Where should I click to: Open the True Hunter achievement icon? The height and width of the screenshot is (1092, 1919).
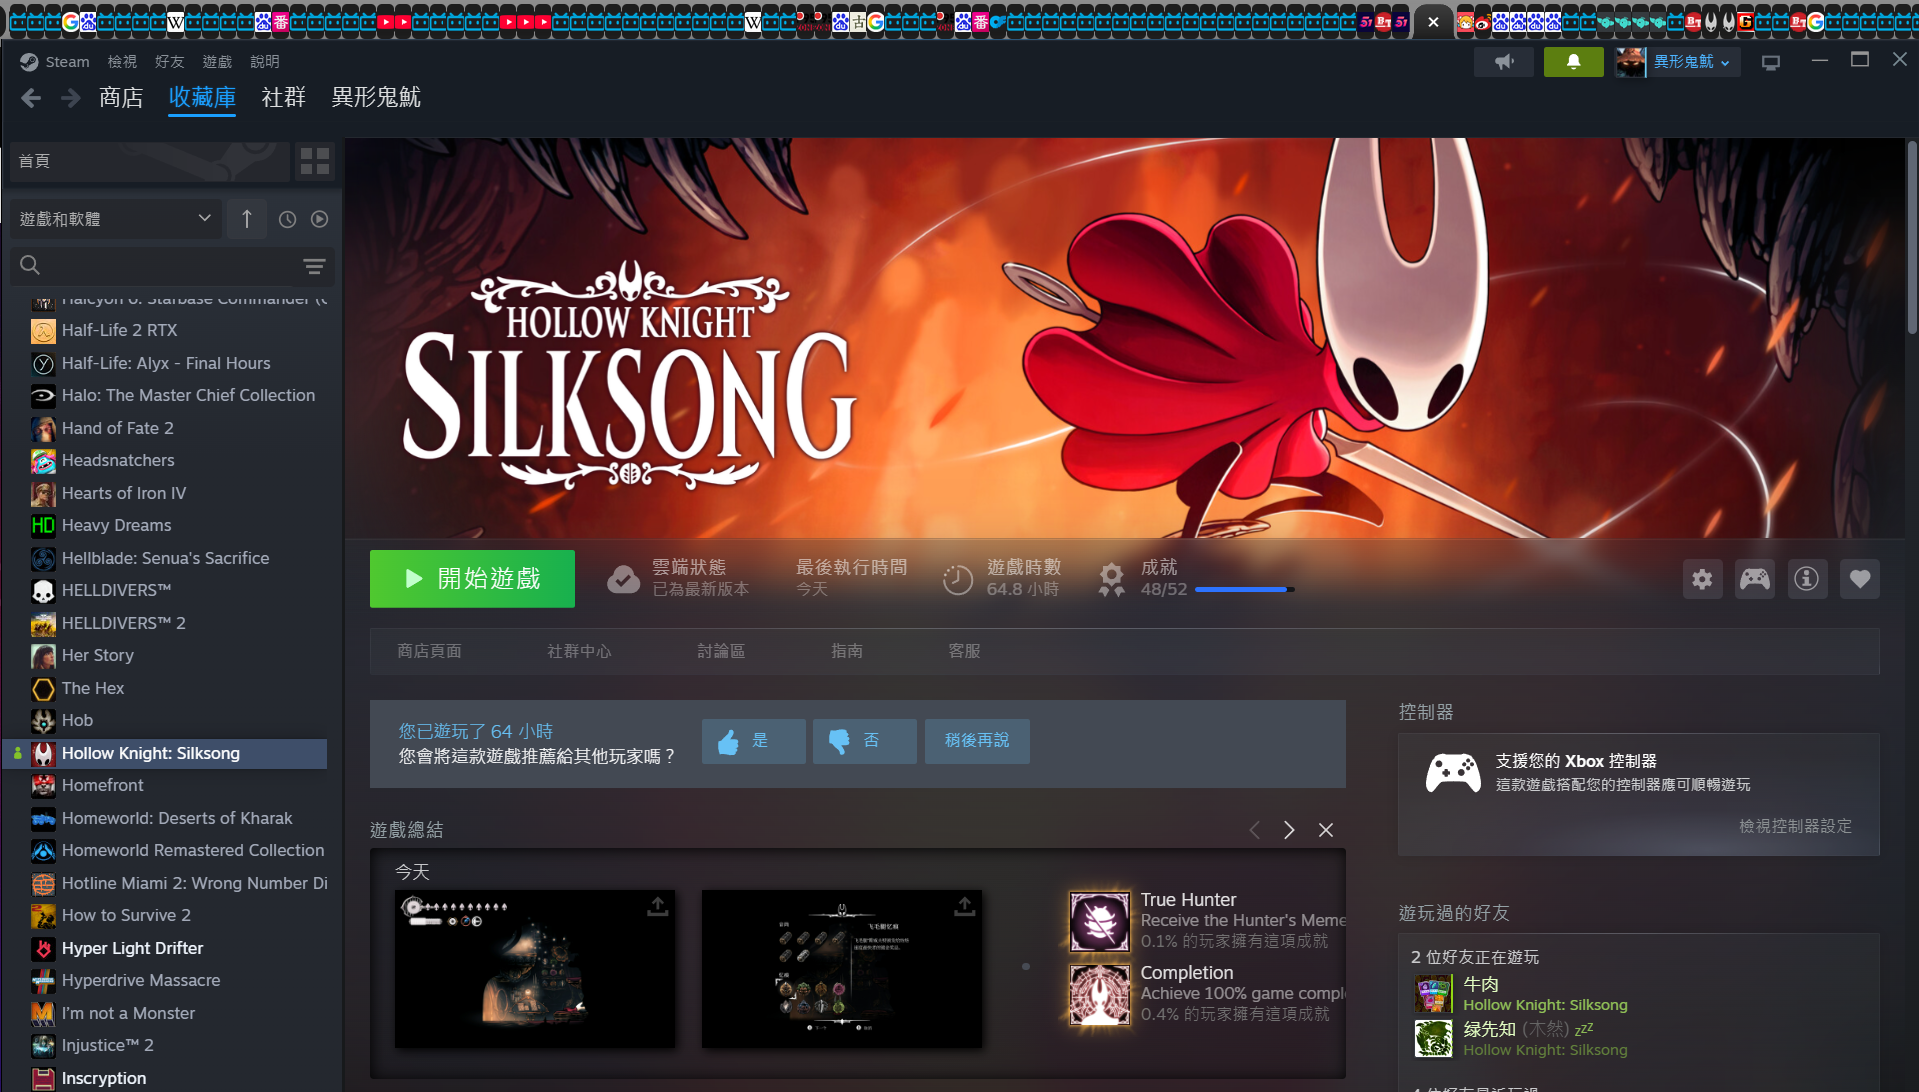coord(1100,921)
